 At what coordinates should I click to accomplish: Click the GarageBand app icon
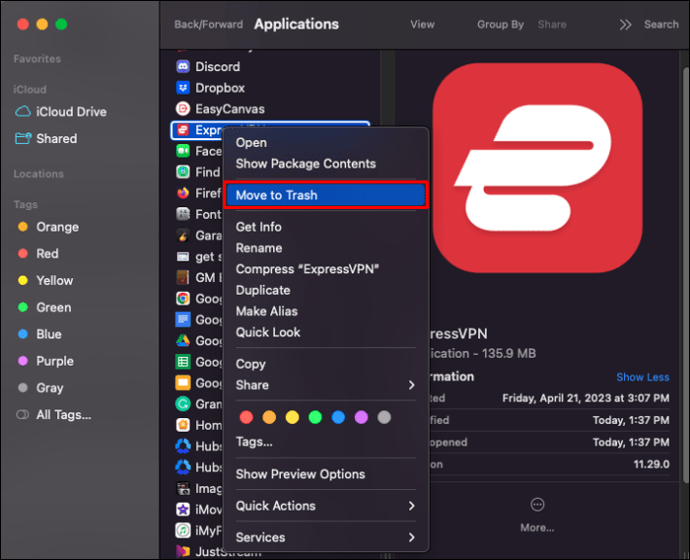pyautogui.click(x=183, y=235)
